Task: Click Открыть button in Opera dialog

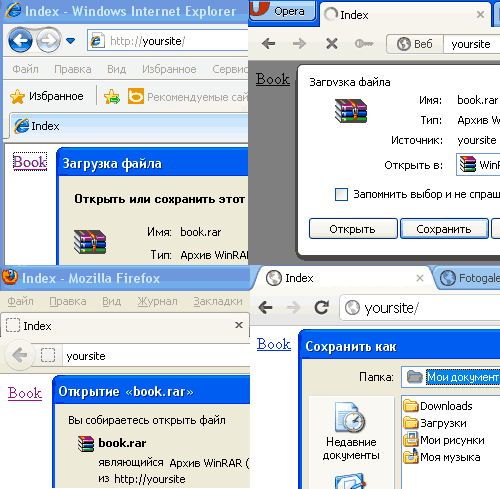Action: tap(353, 229)
